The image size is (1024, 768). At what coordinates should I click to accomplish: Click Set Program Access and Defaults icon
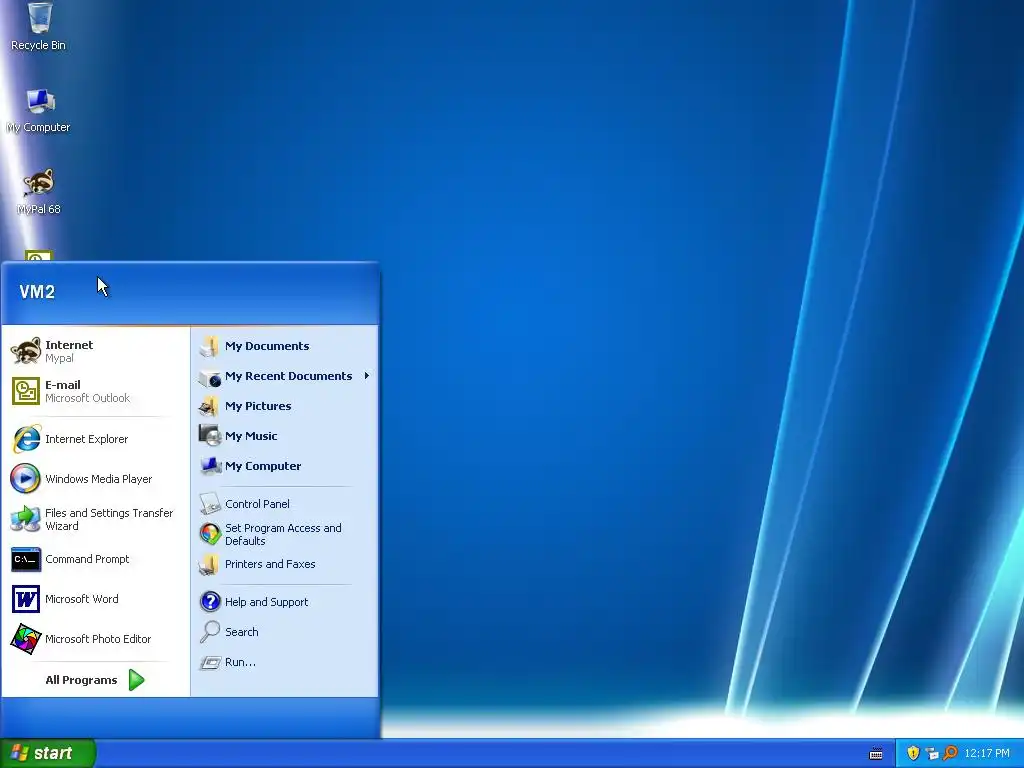pos(210,534)
